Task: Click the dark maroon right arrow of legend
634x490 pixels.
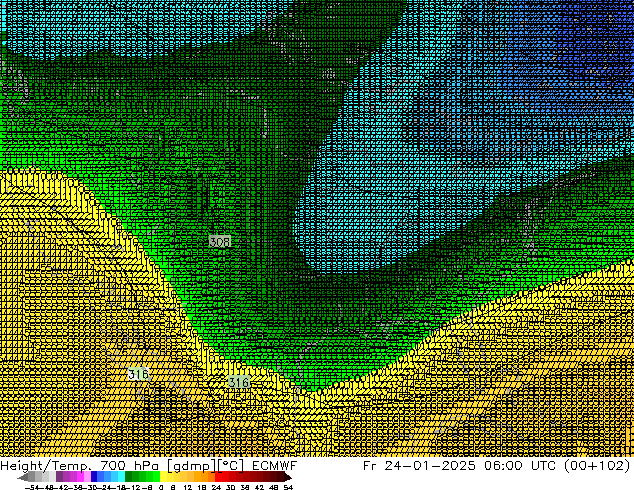Action: (288, 477)
